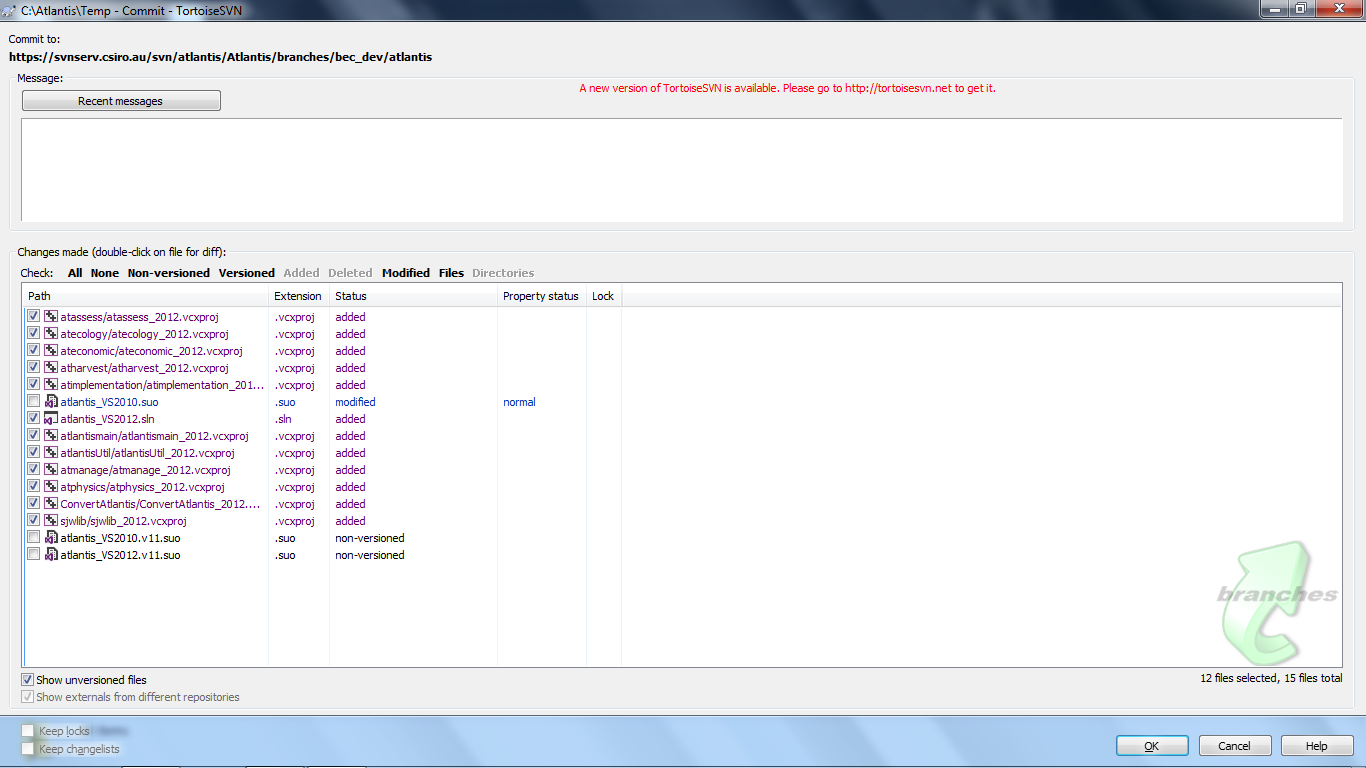1366x768 pixels.
Task: Choose Modified in the Check filter row
Action: (x=405, y=273)
